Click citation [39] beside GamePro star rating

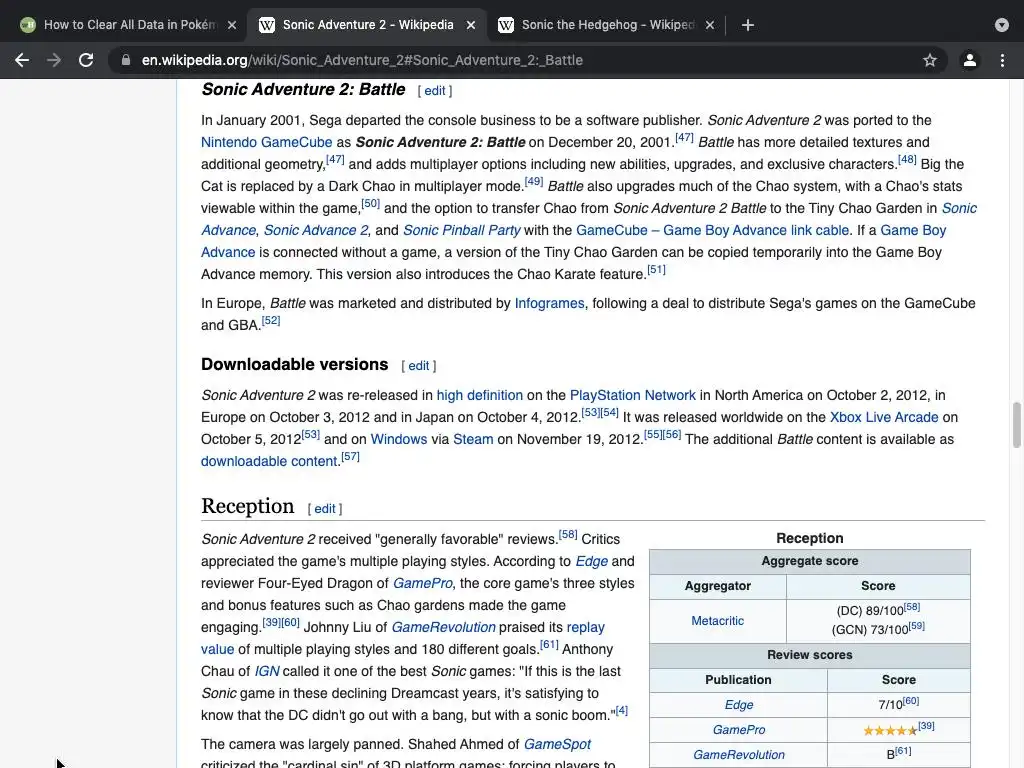[926, 726]
